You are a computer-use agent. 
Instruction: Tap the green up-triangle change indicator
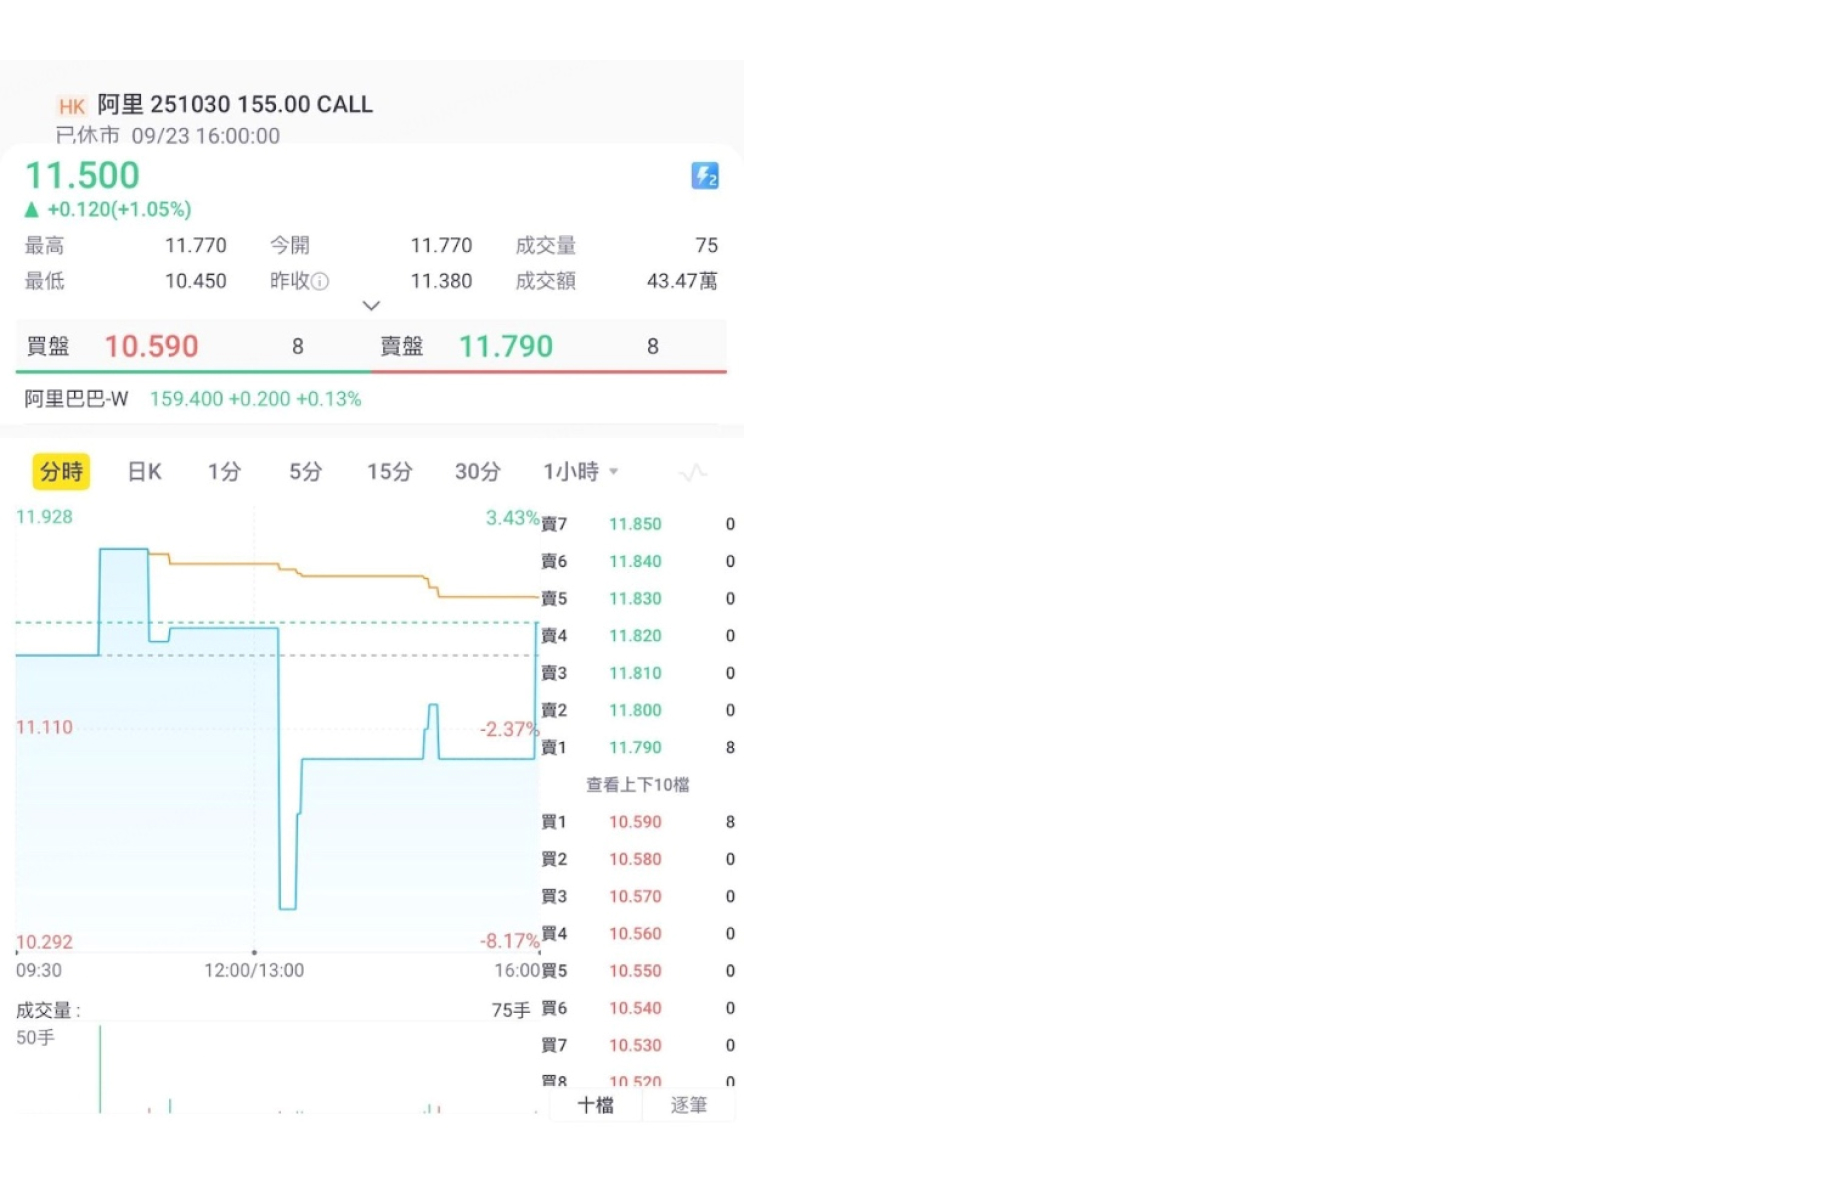31,210
